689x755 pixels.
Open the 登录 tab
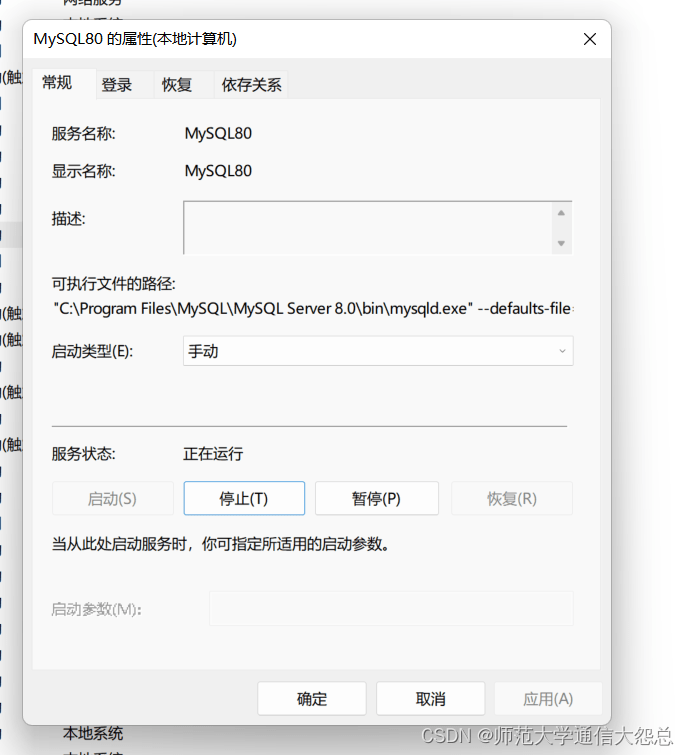click(x=125, y=85)
